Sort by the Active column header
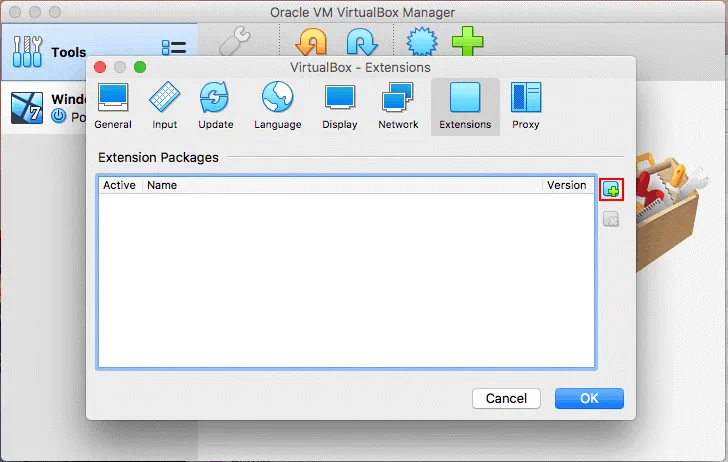Screen dimensions: 728x462 point(119,185)
